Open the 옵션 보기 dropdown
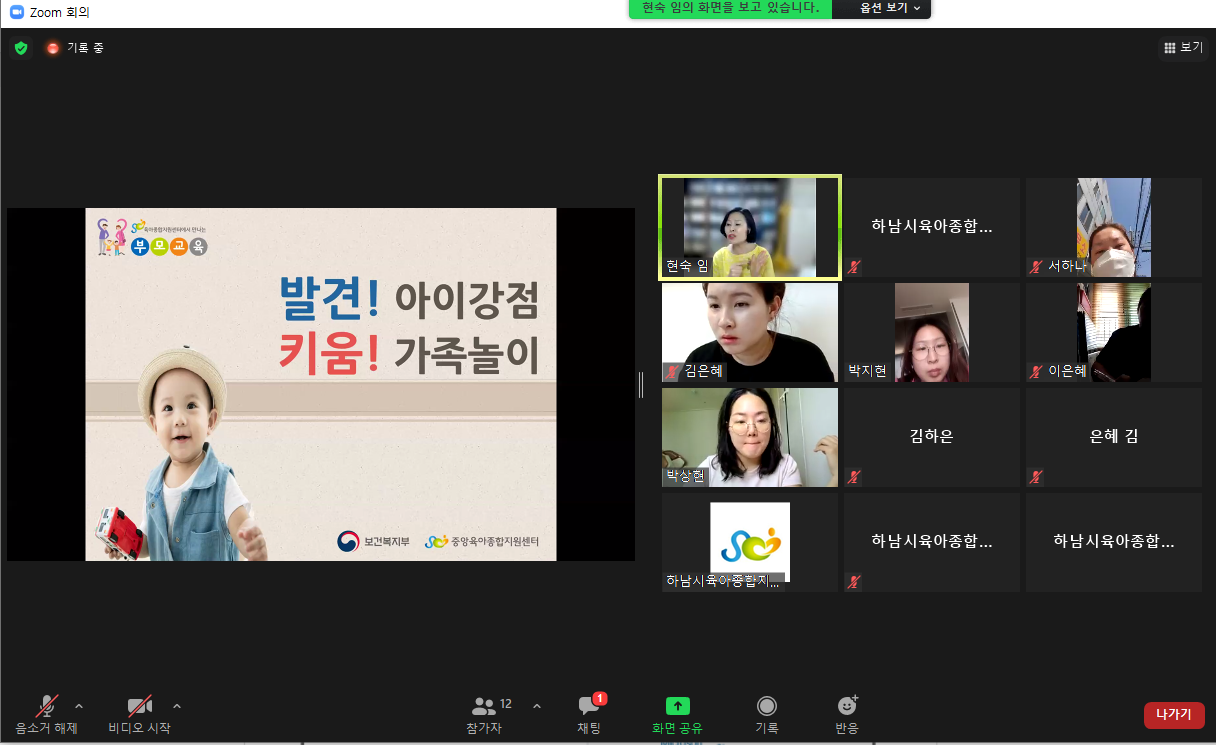This screenshot has height=745, width=1216. [x=890, y=8]
